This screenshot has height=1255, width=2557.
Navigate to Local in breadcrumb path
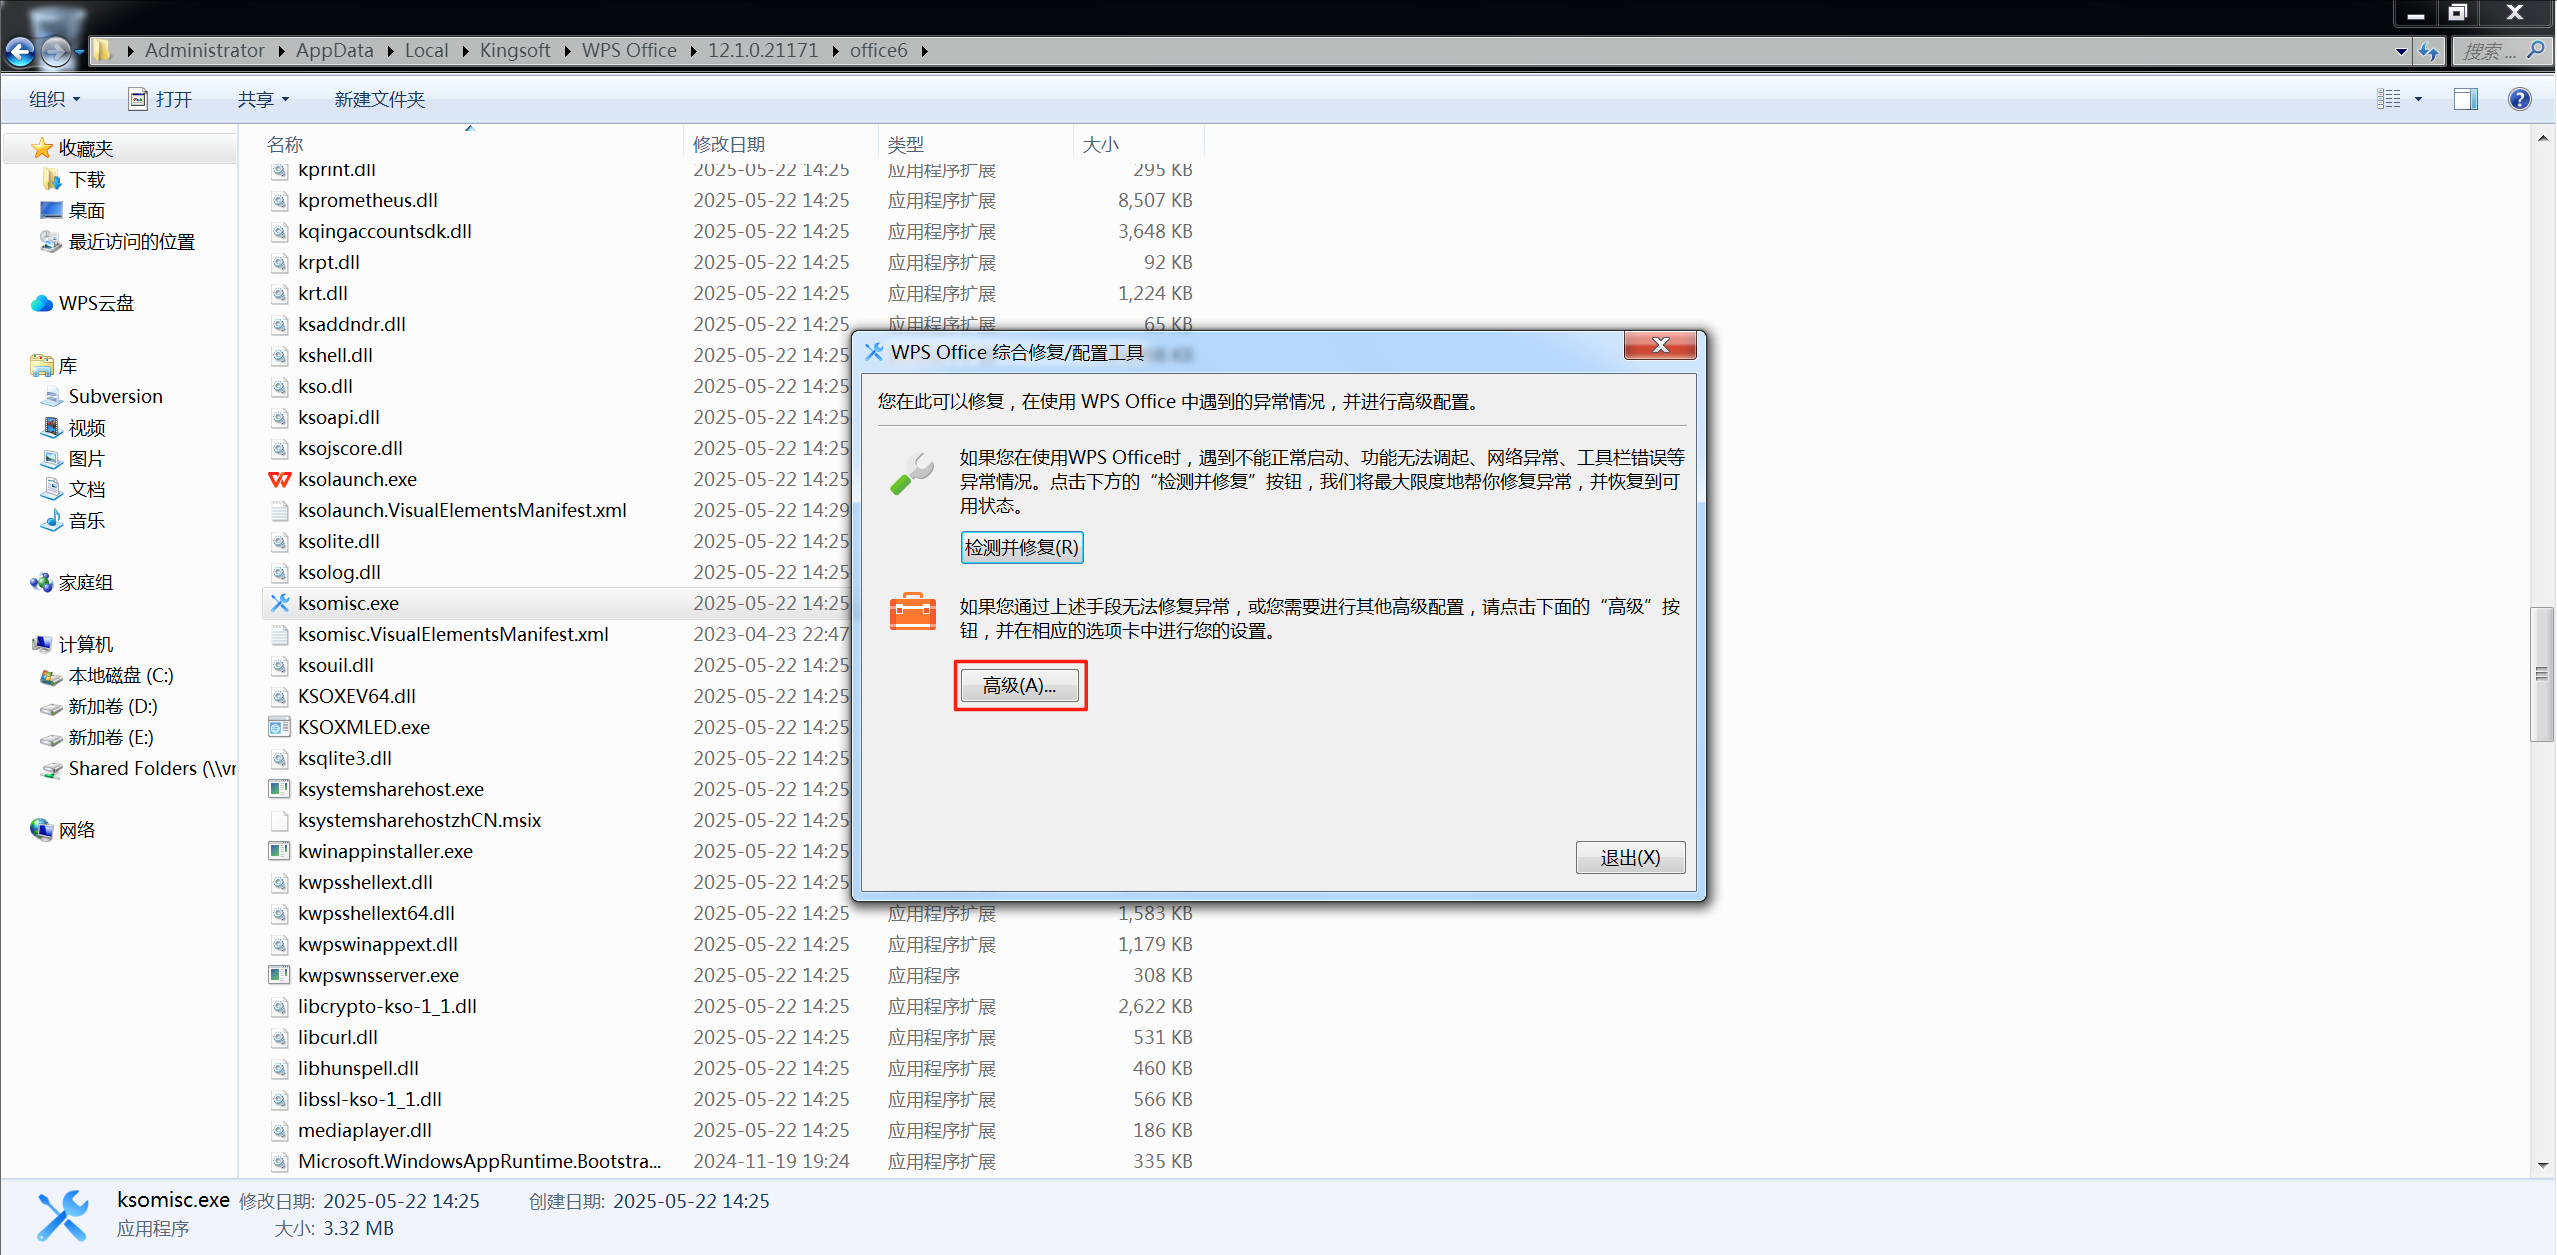(426, 50)
